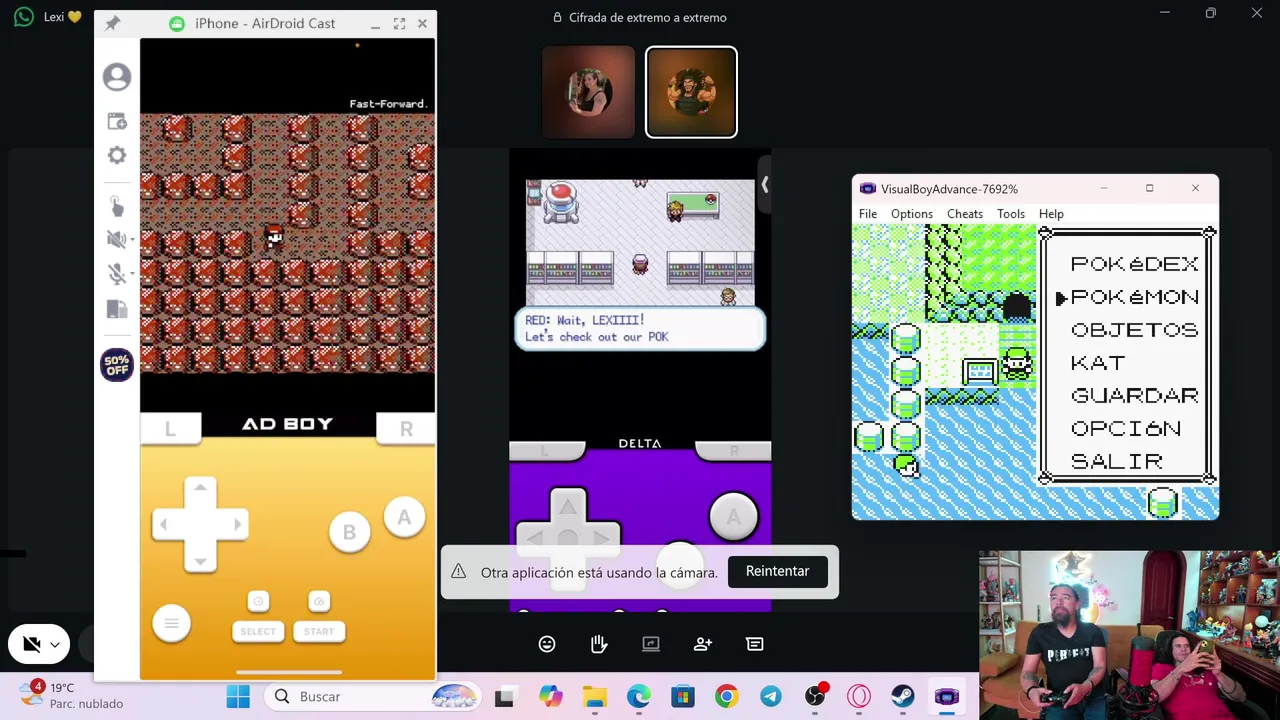Open Tools menu in VisualBoyAdvance

[1011, 214]
